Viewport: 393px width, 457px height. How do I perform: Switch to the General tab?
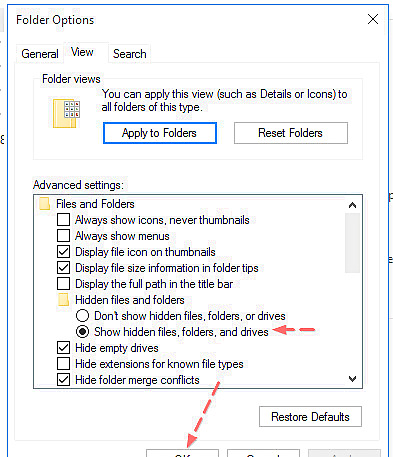pos(40,54)
